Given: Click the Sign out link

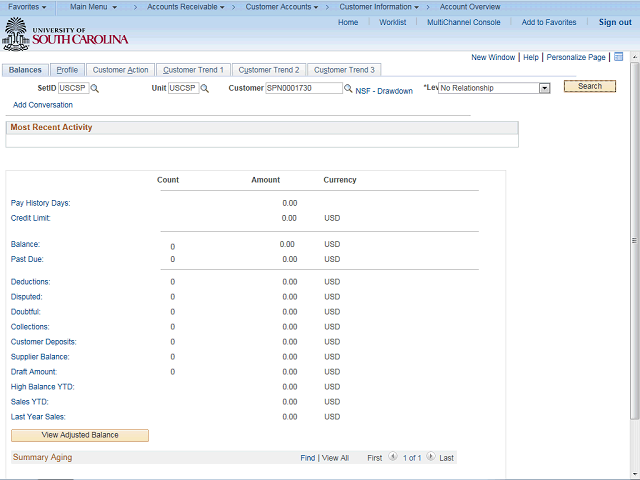Looking at the screenshot, I should [x=615, y=22].
